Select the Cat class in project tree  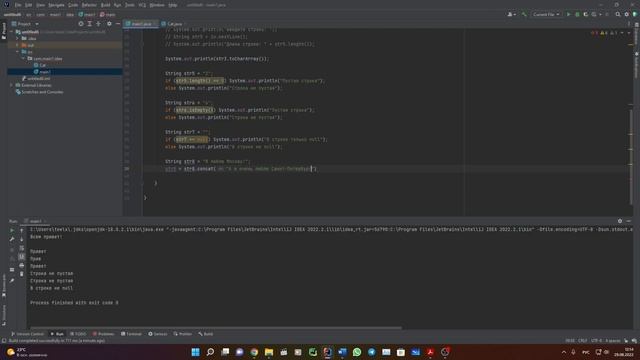pyautogui.click(x=40, y=65)
